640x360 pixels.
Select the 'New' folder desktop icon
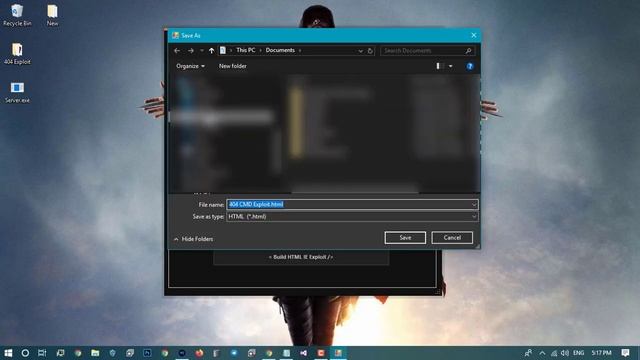click(52, 15)
